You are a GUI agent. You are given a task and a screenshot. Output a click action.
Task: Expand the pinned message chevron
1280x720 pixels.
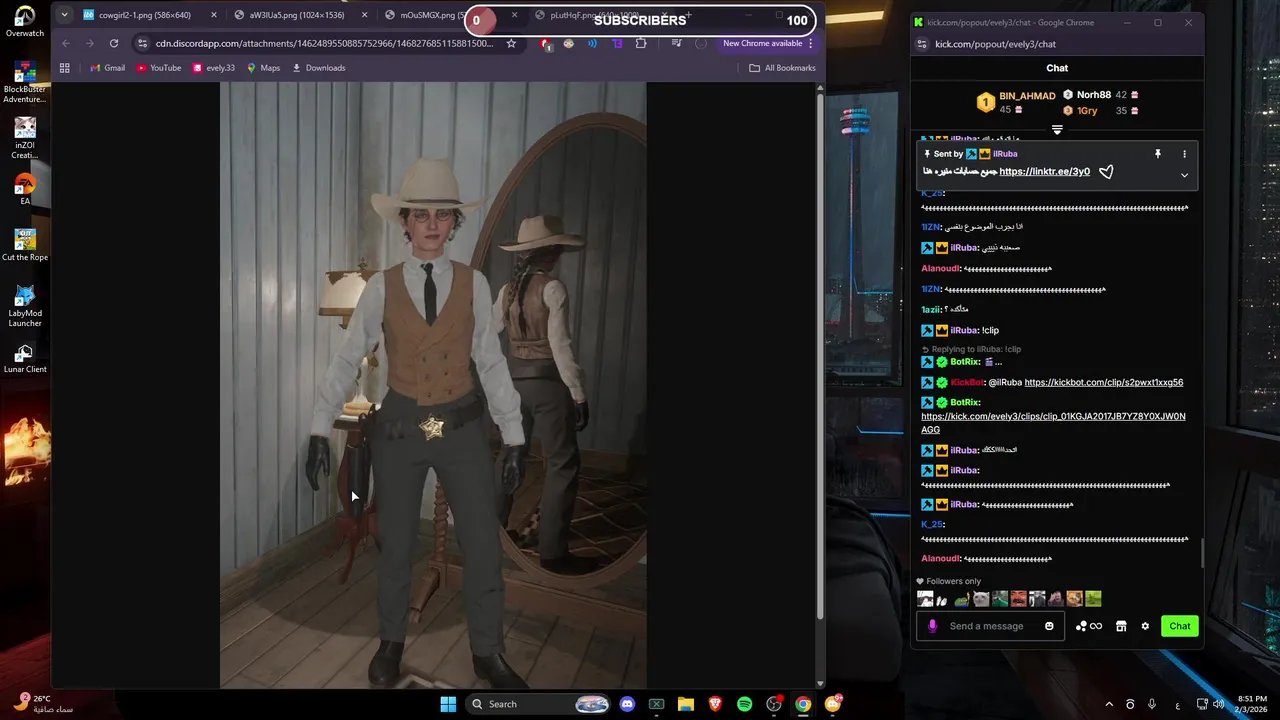pos(1184,175)
